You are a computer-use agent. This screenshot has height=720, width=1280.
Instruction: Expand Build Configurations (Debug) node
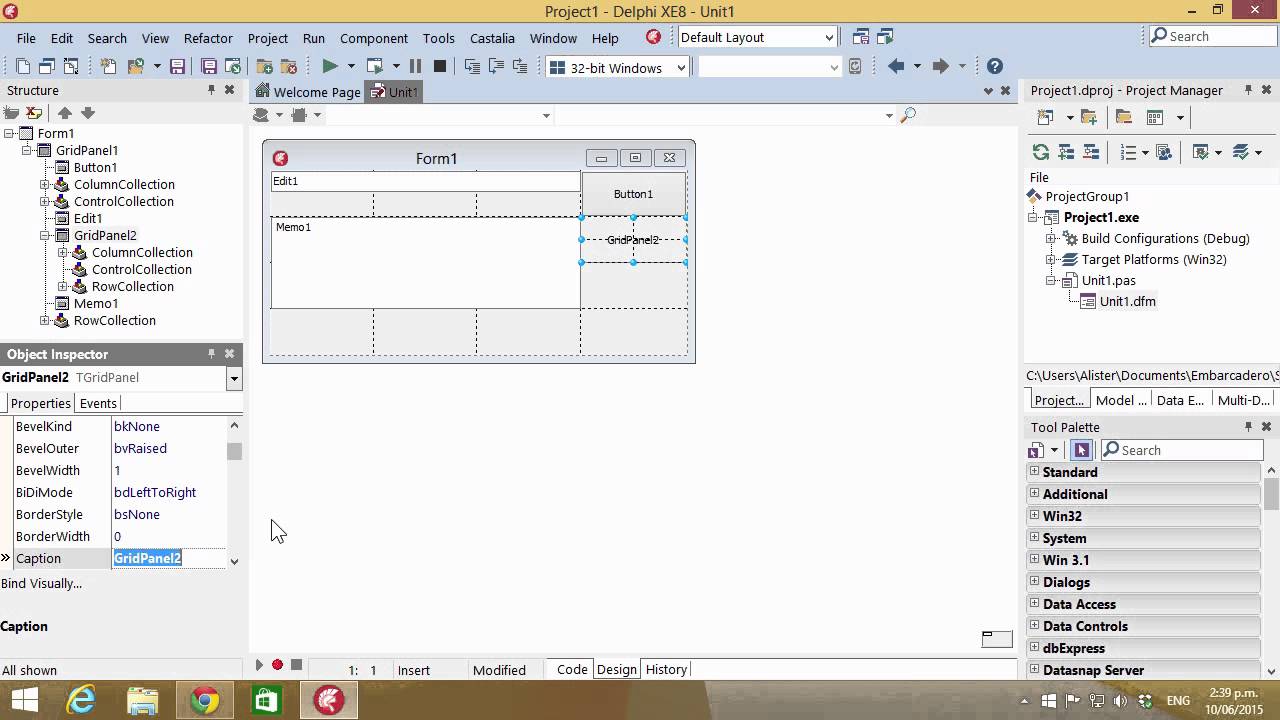pos(1051,239)
